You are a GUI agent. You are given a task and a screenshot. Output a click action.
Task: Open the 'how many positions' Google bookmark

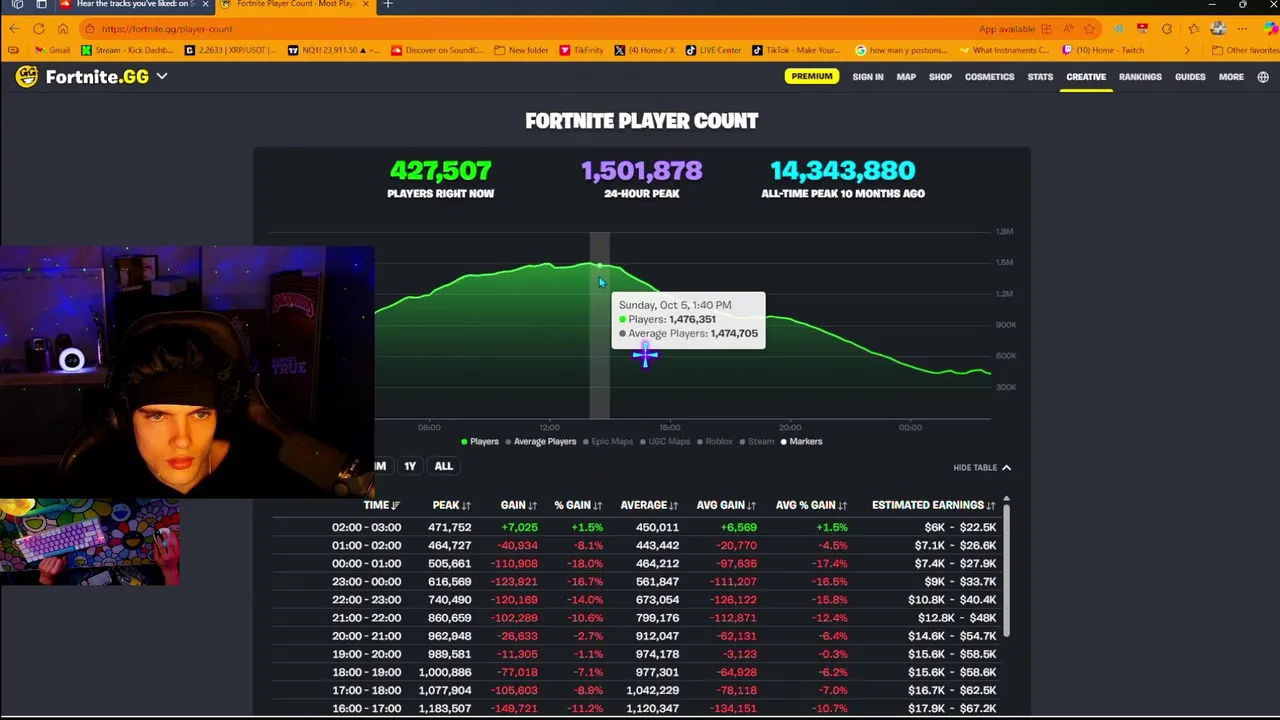[902, 50]
